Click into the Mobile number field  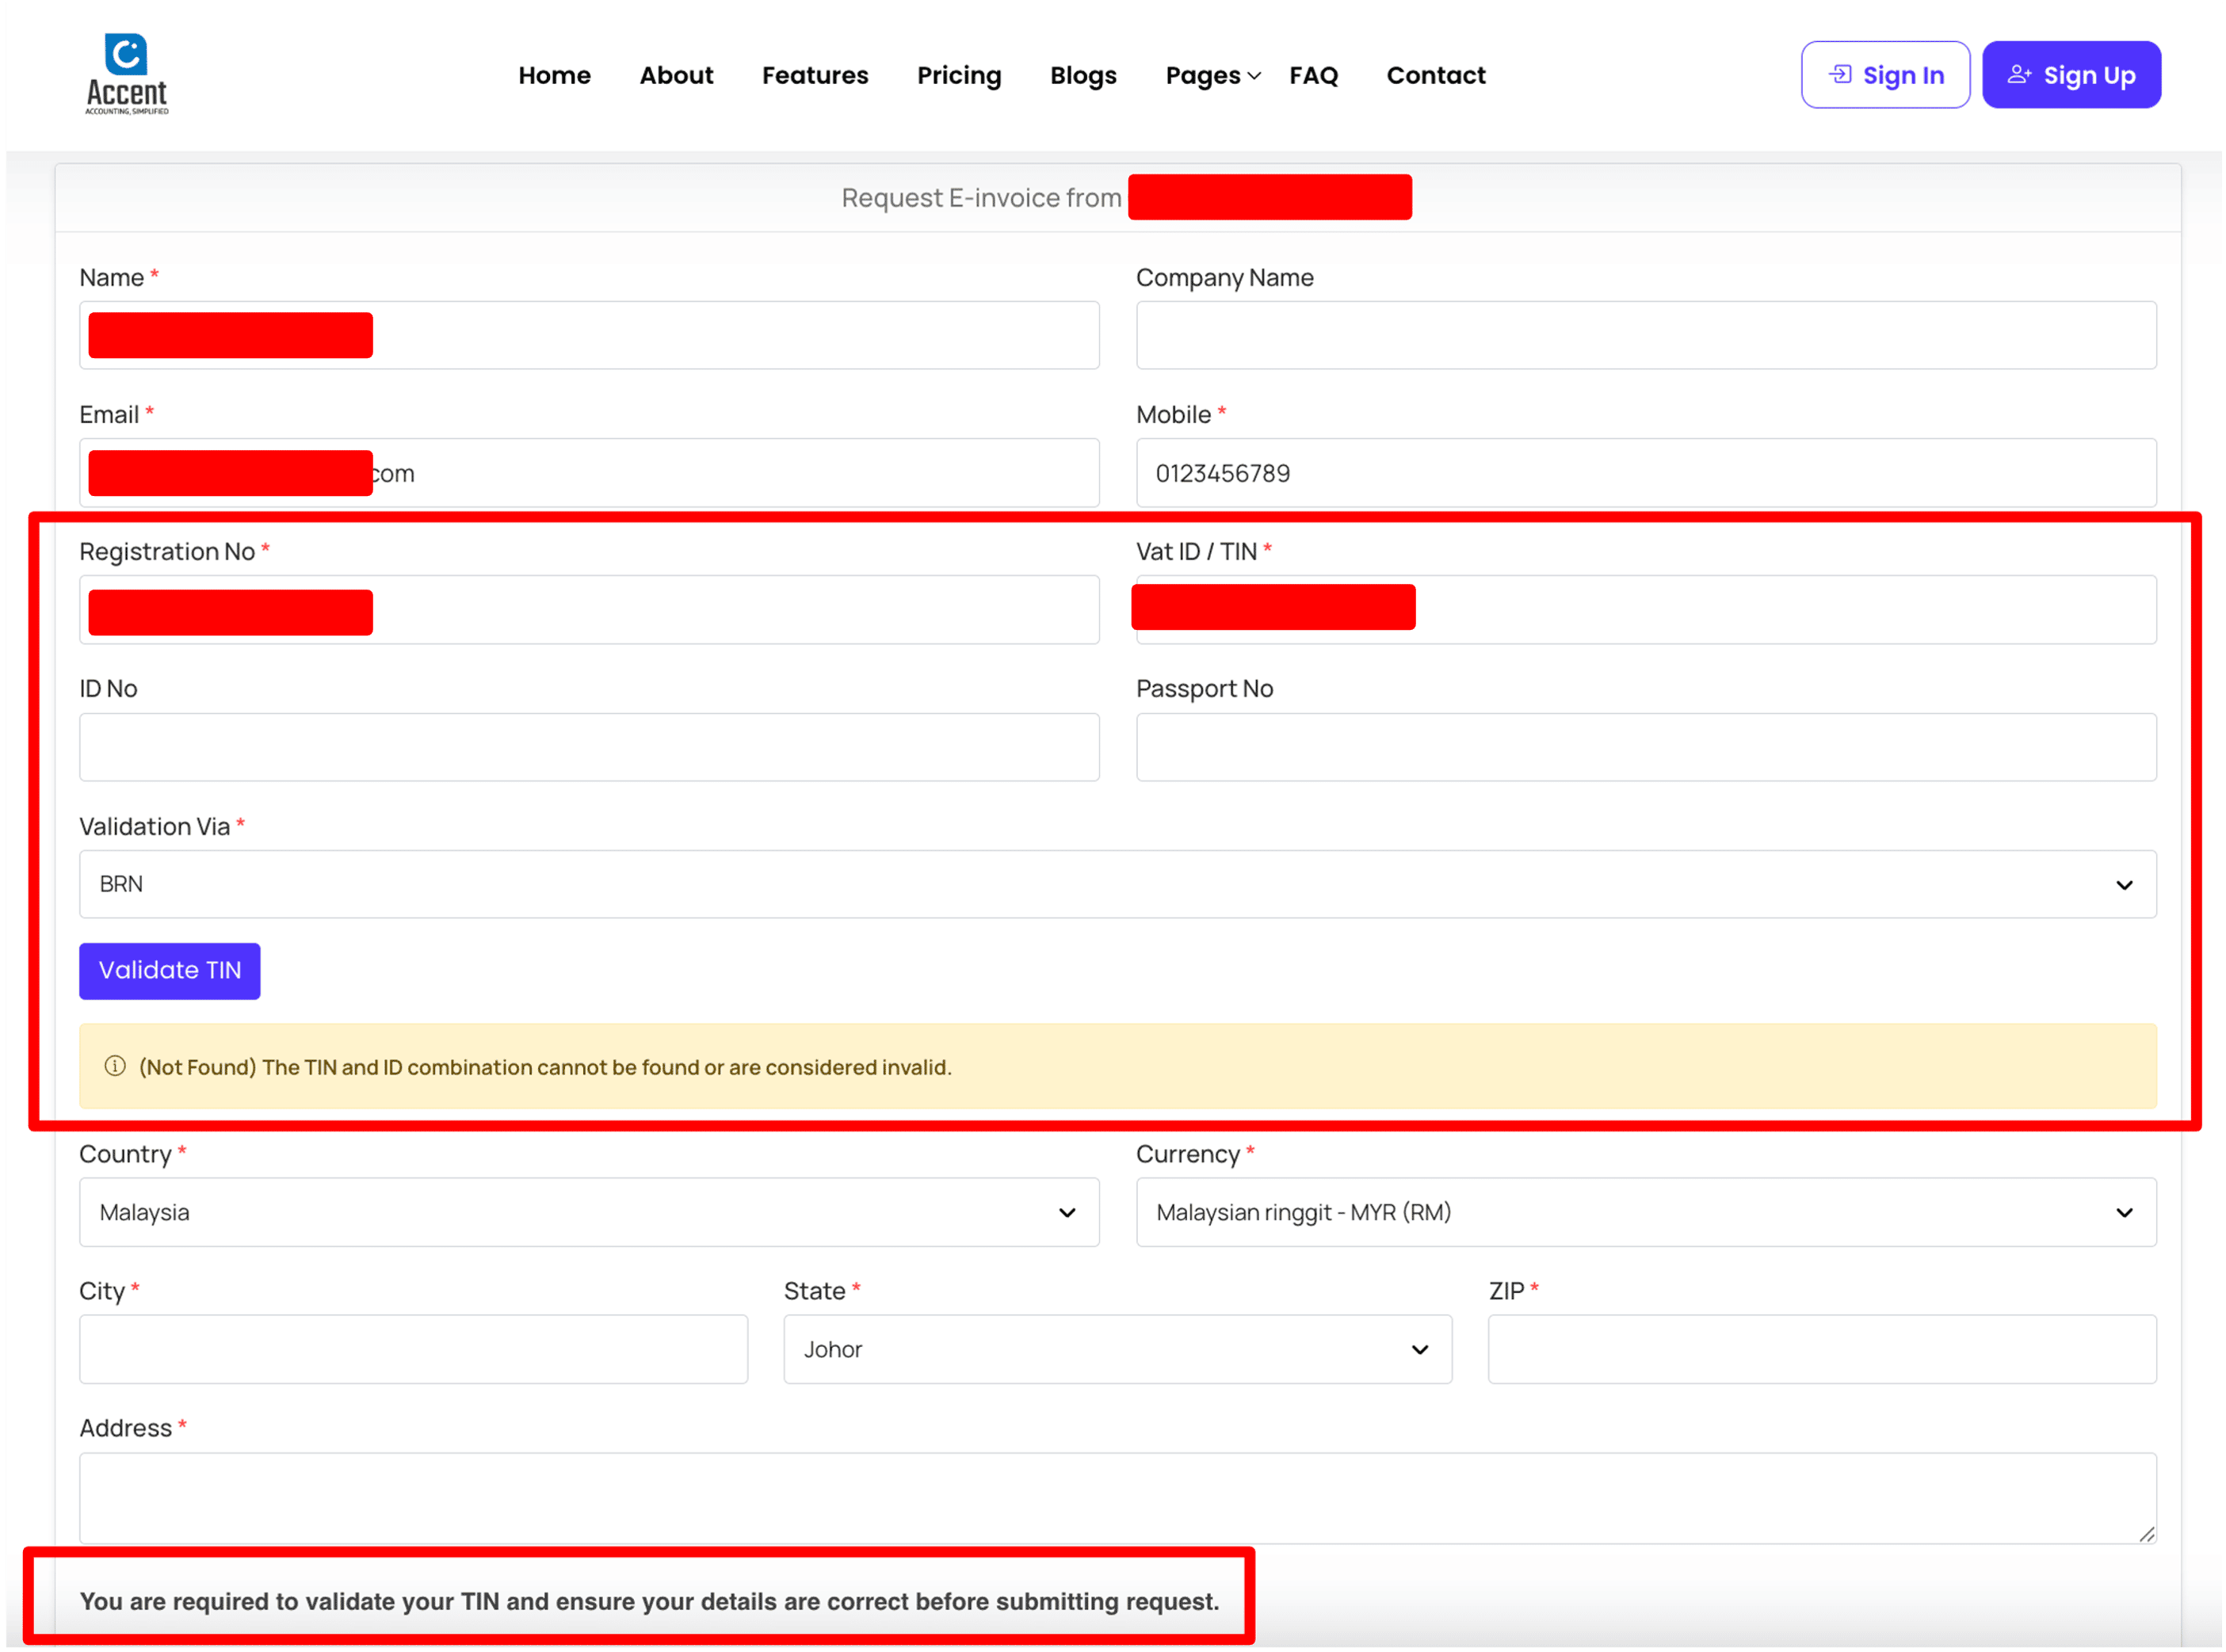pyautogui.click(x=1645, y=473)
